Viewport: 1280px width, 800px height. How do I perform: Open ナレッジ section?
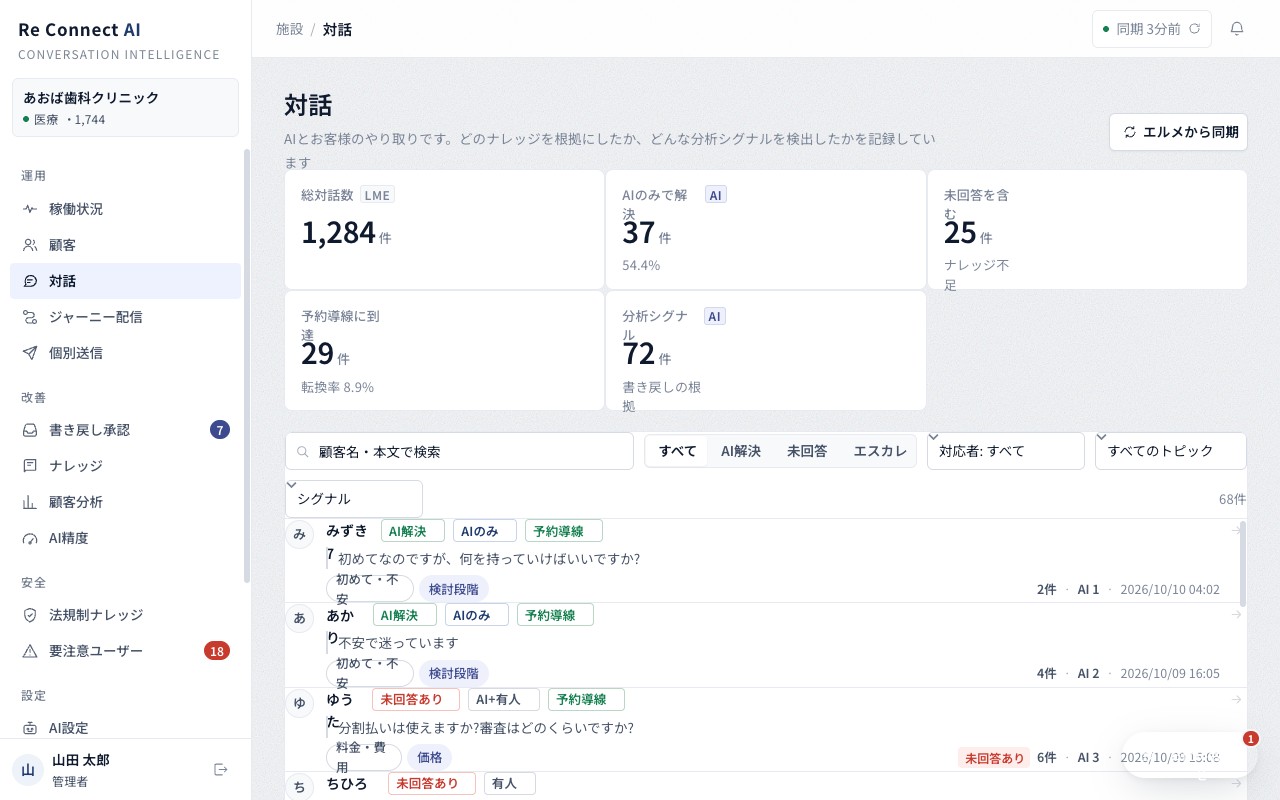click(x=125, y=466)
